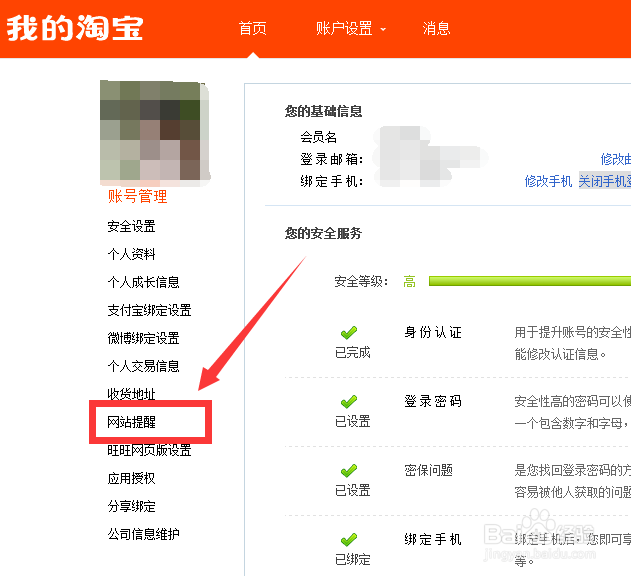Open 公司信息维护 sidebar item
Viewport: 631px width, 576px height.
click(x=143, y=534)
